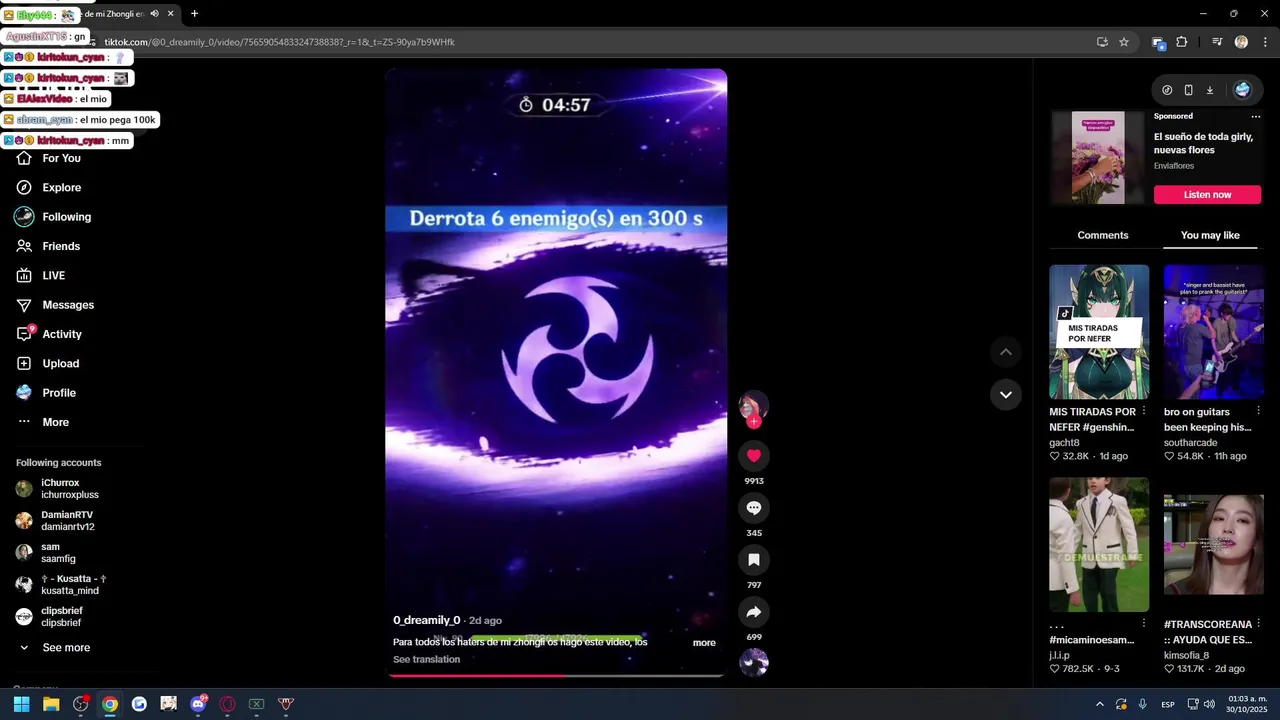Go to previous video with up arrow

click(x=1006, y=352)
